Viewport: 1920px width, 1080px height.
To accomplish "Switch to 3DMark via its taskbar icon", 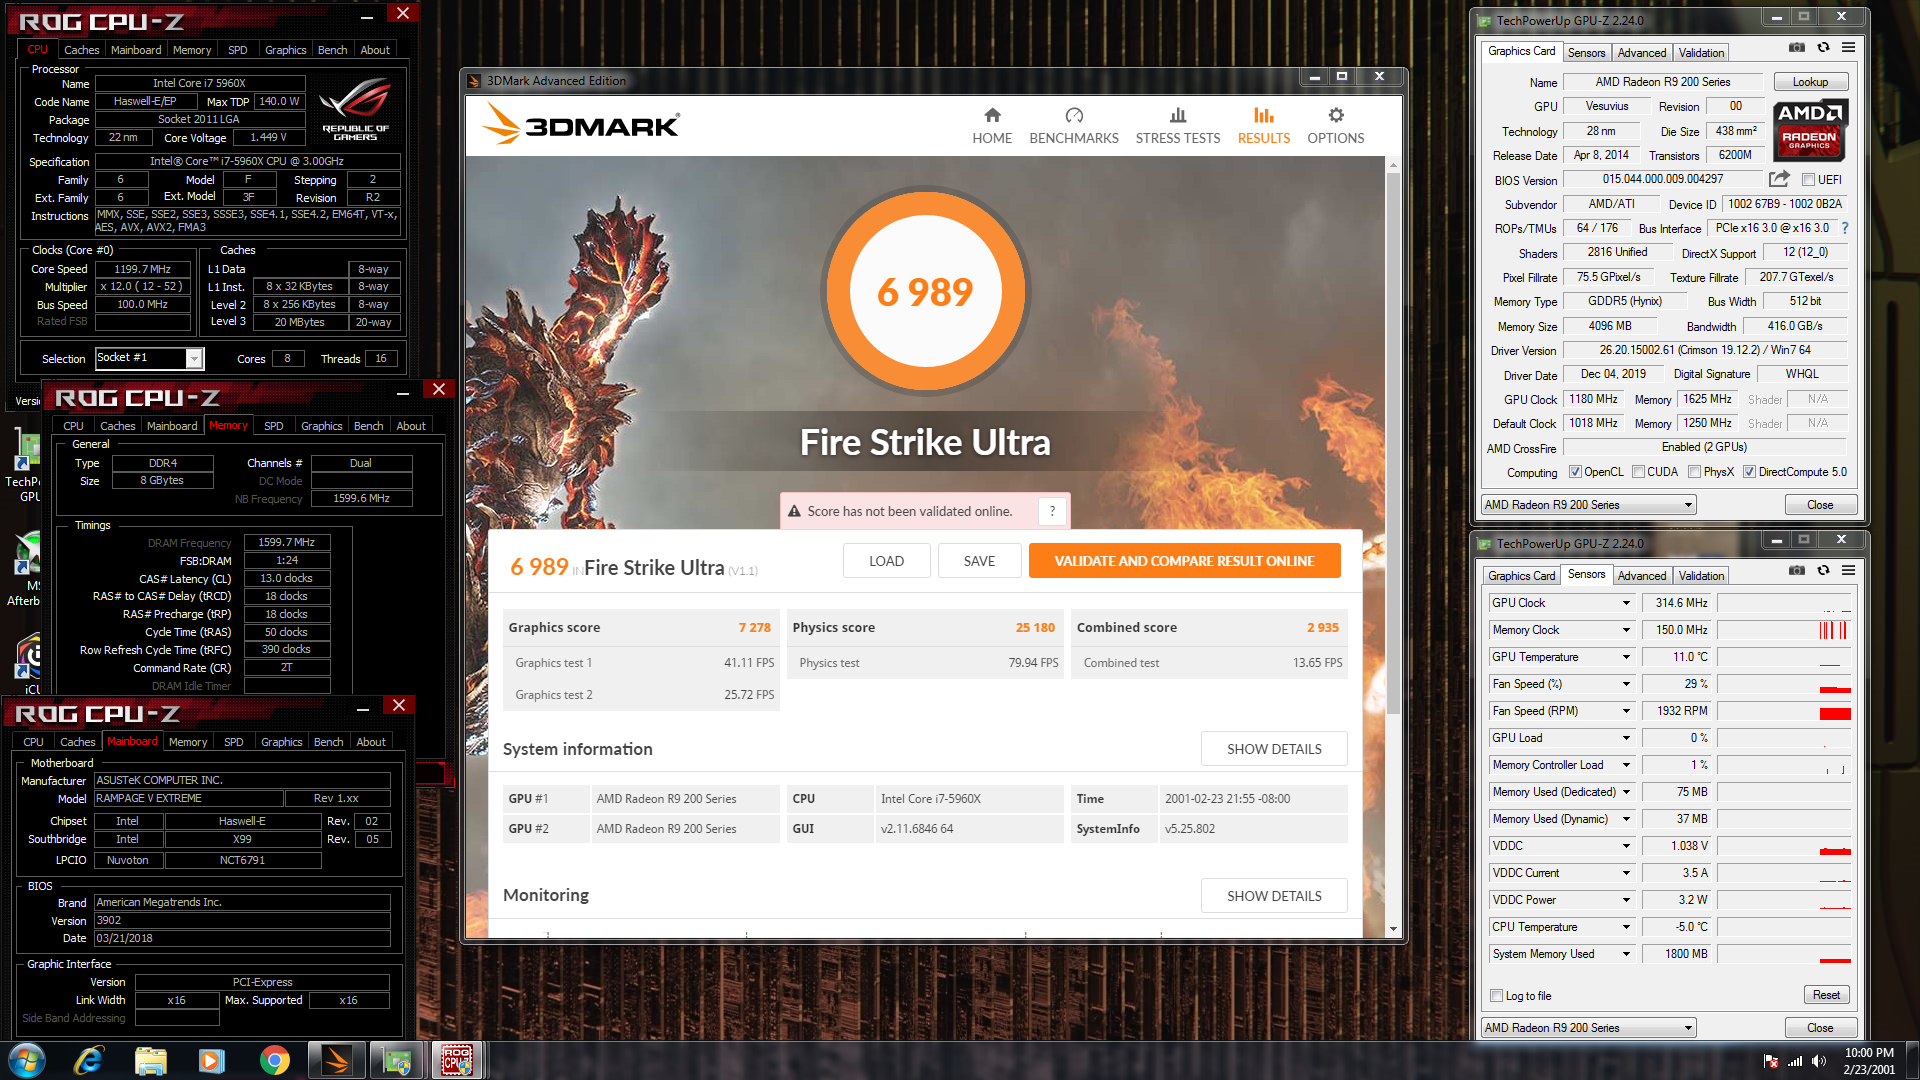I will [x=336, y=1060].
